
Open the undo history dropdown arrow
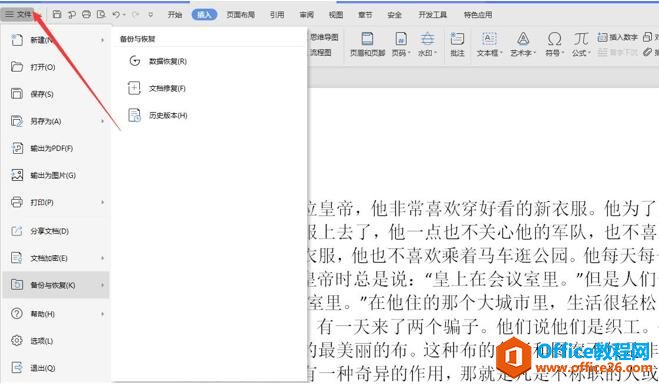pyautogui.click(x=124, y=15)
